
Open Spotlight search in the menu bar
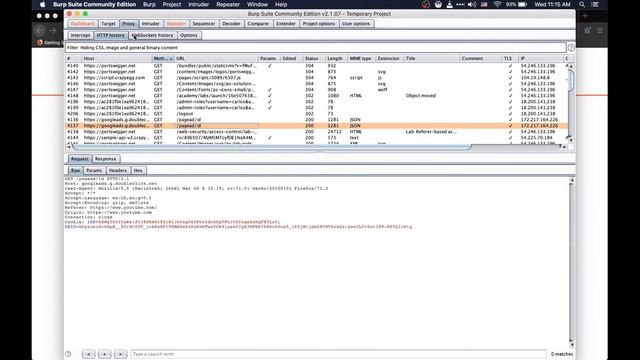tap(582, 4)
